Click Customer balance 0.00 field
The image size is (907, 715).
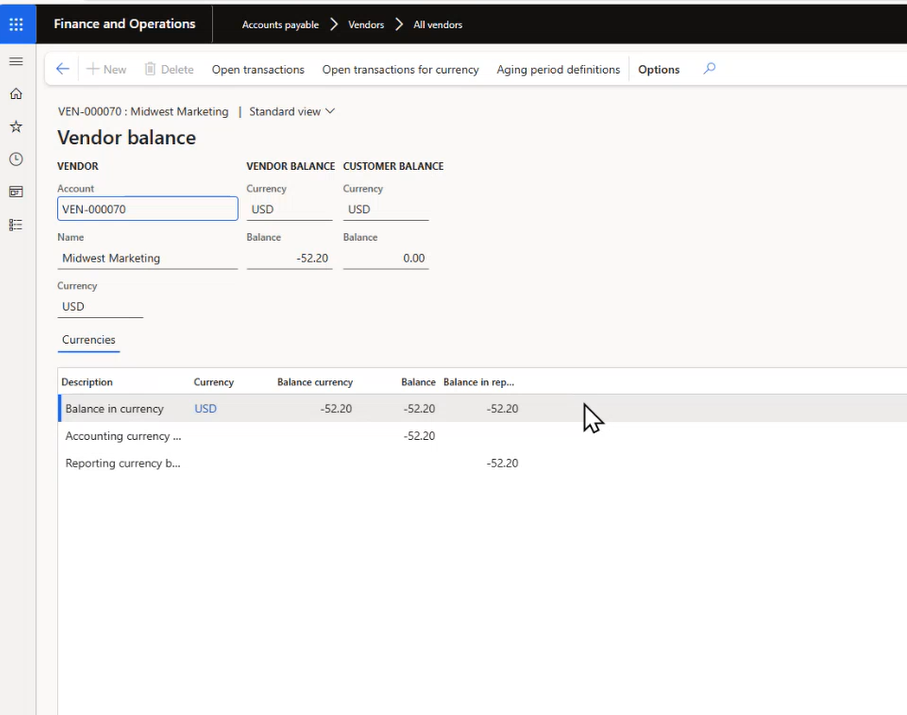click(x=386, y=258)
